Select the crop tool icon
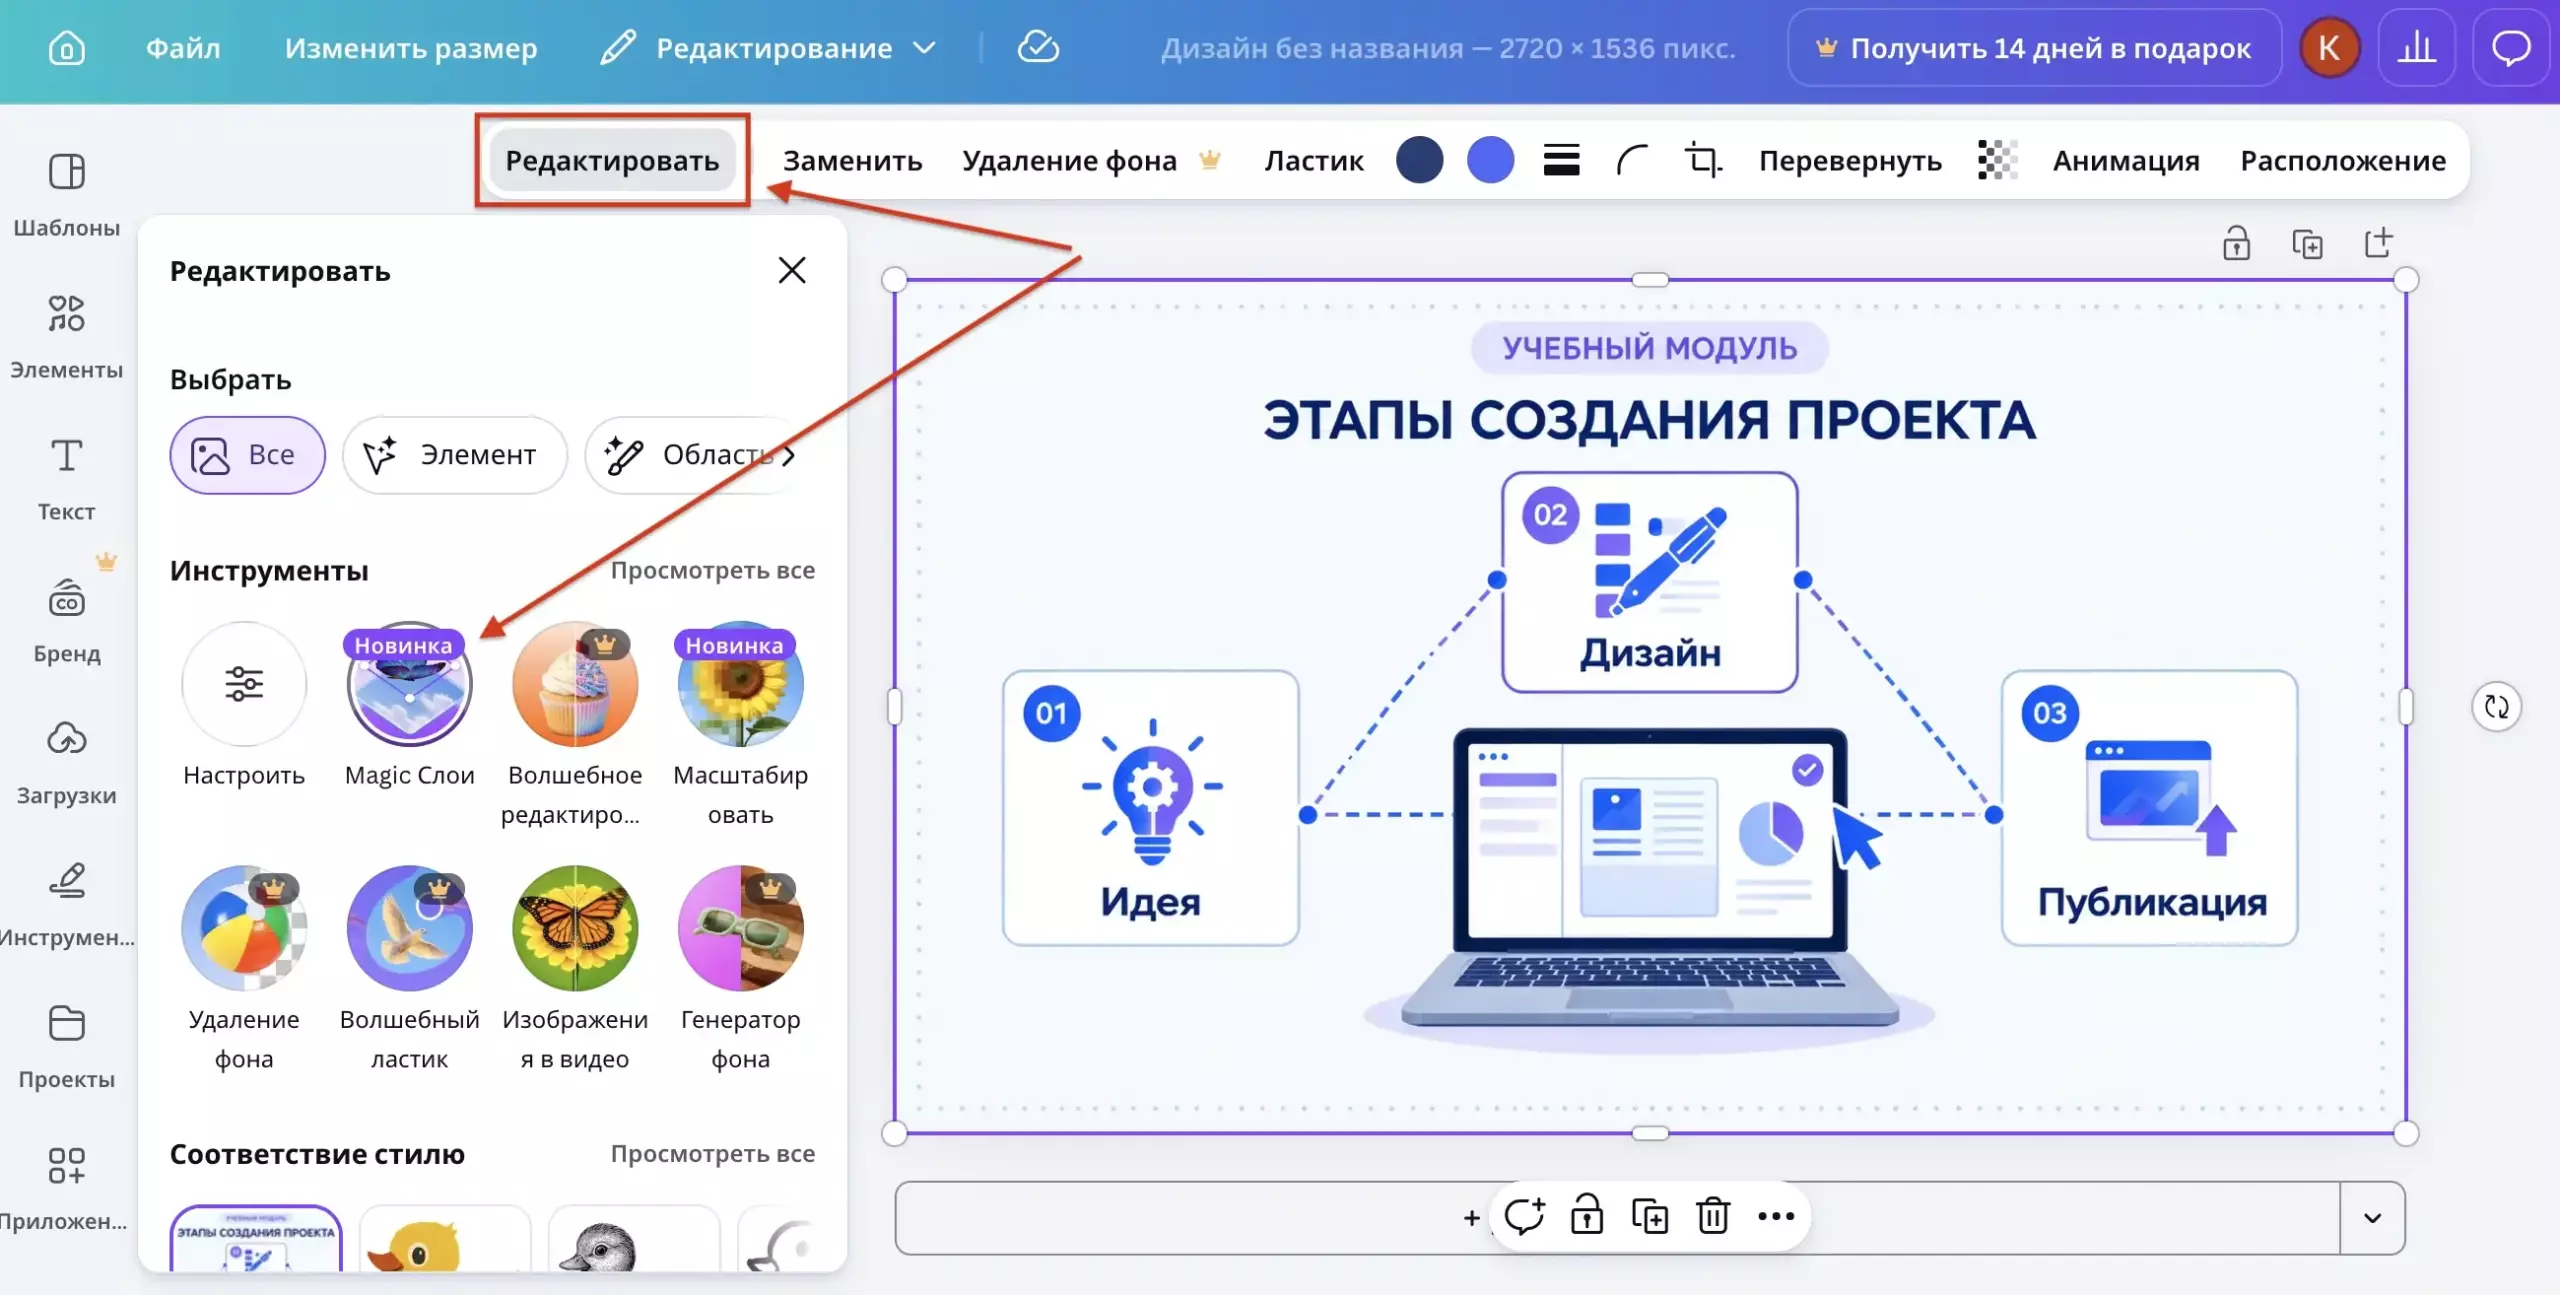 pos(1703,160)
